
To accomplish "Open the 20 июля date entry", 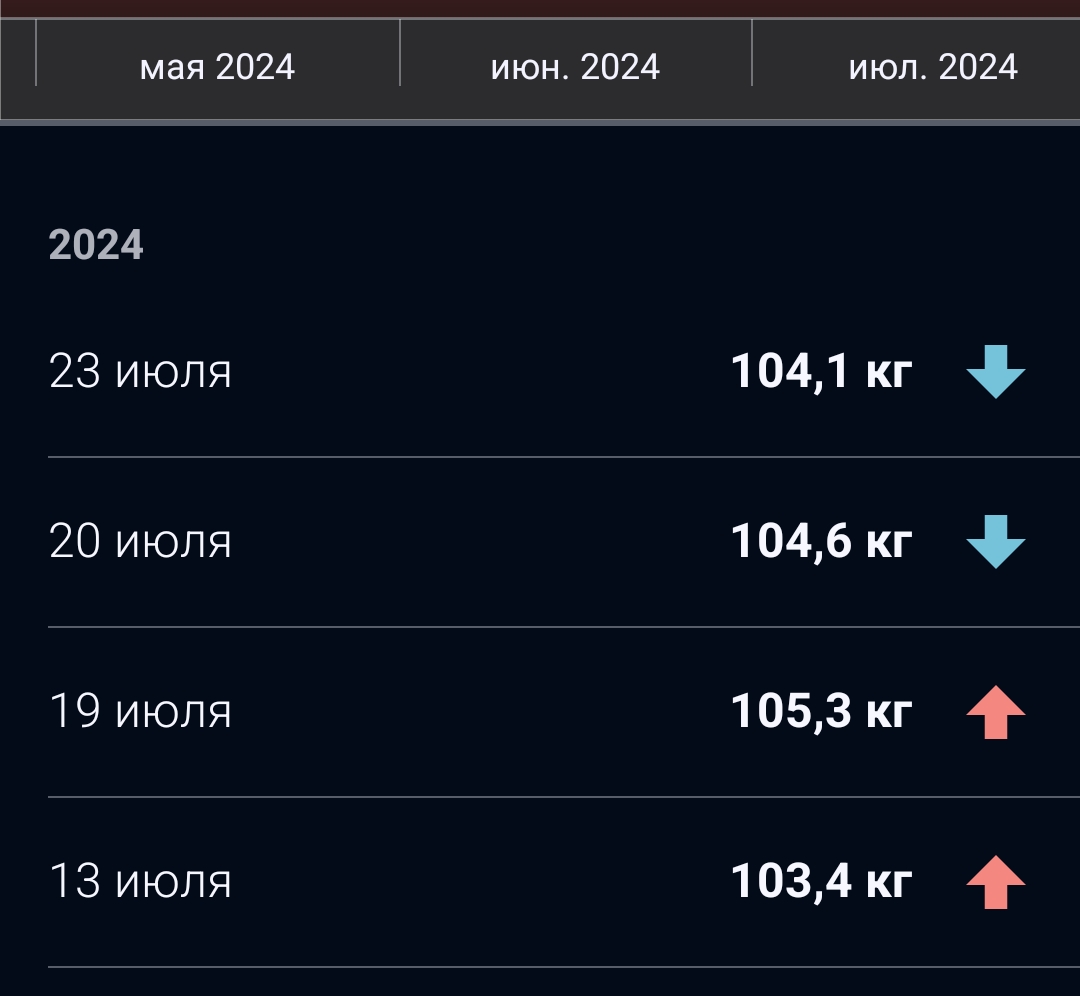I will (140, 542).
